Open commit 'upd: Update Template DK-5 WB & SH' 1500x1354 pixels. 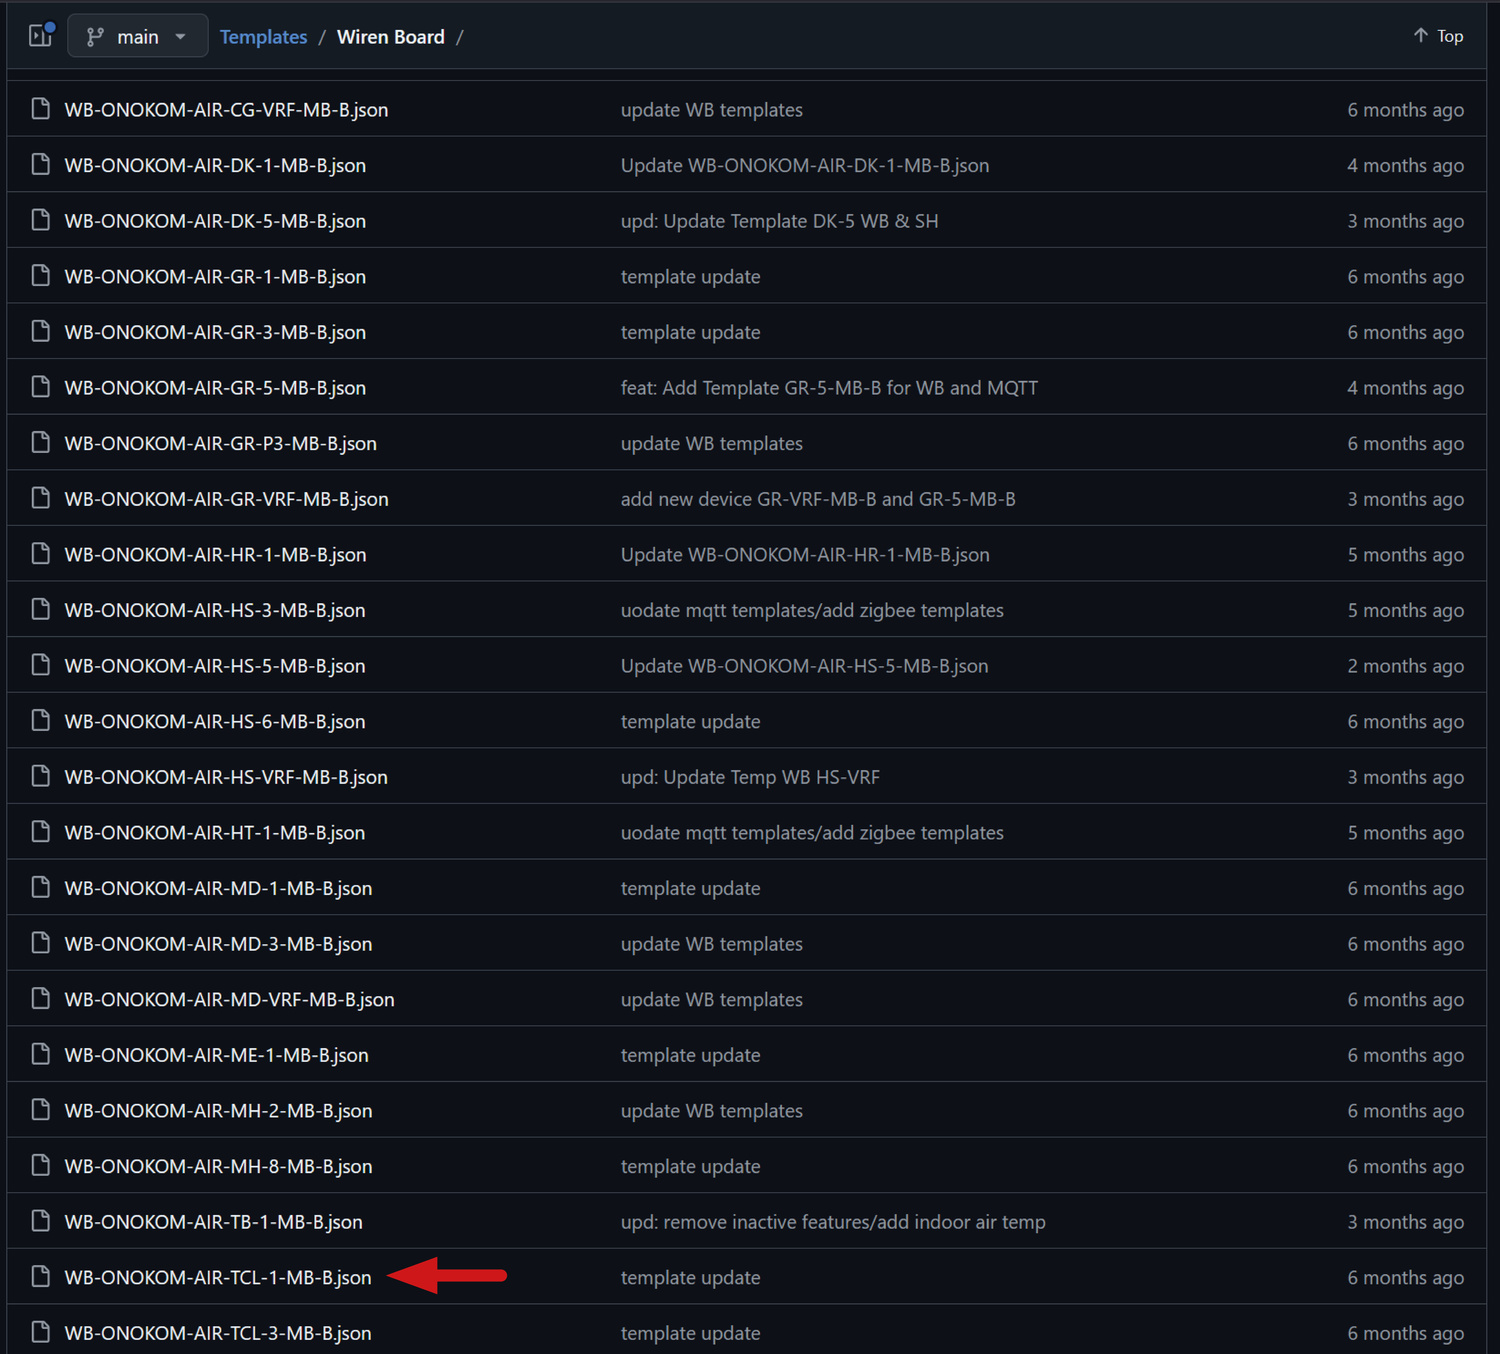(779, 221)
